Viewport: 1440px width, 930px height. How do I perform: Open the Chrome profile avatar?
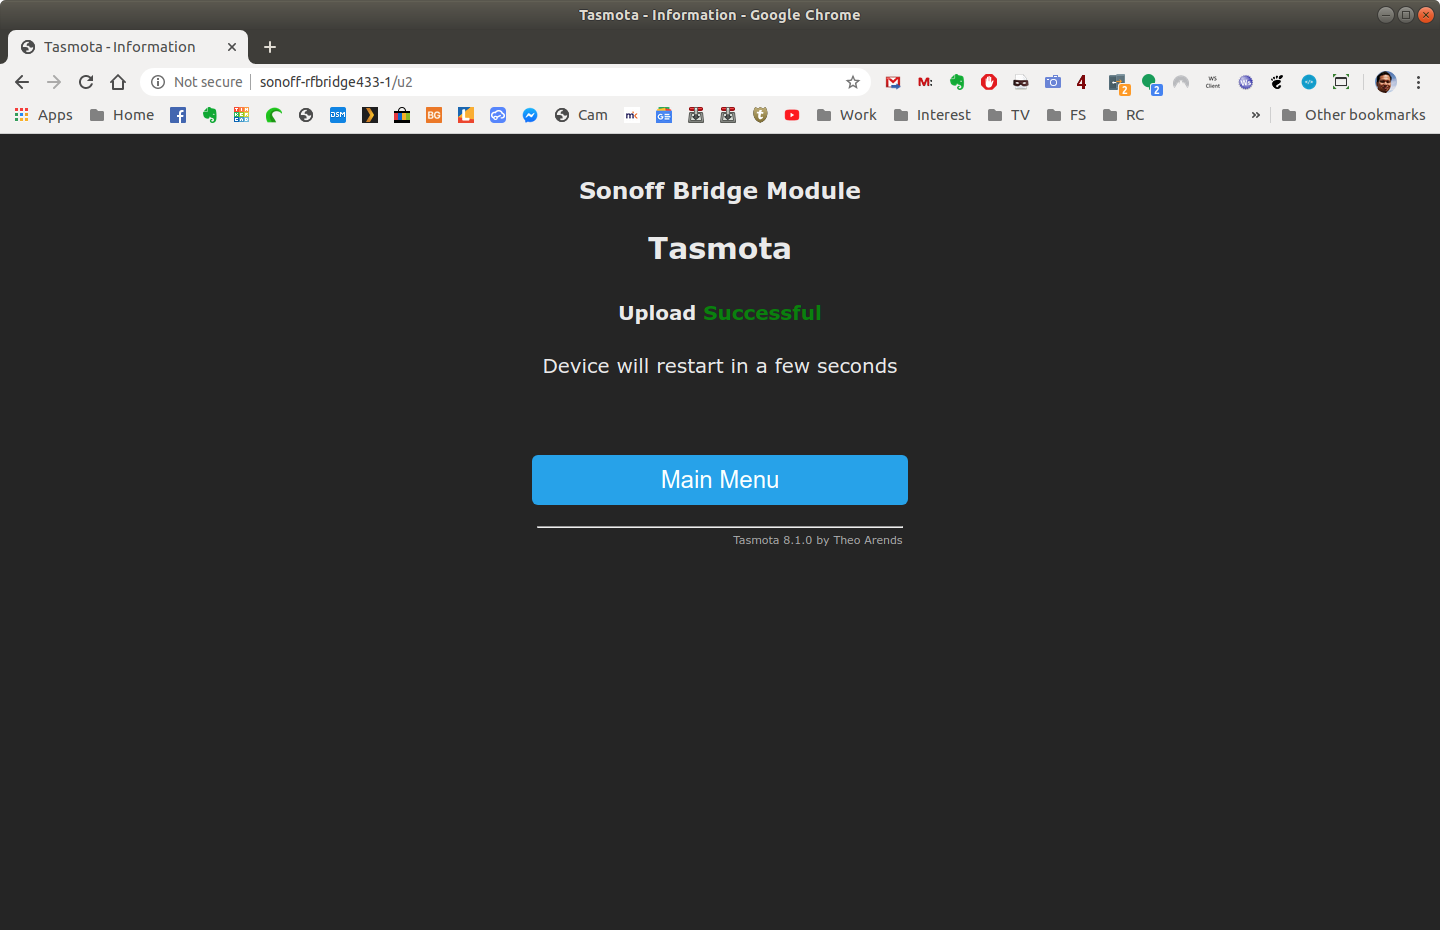click(x=1385, y=82)
